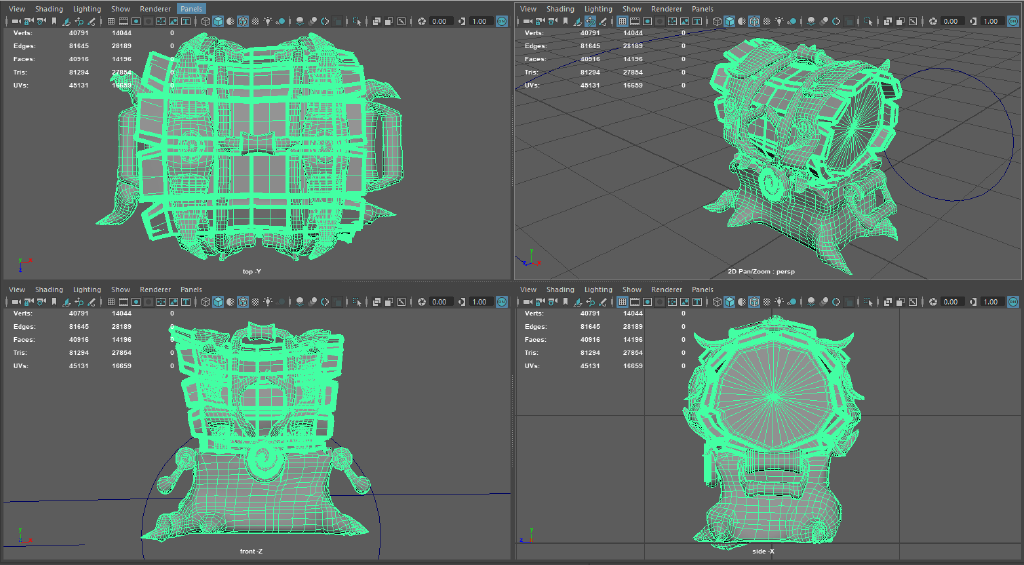Click '2D Pan/Zoom : persp' camera label
The image size is (1024, 565).
point(761,271)
